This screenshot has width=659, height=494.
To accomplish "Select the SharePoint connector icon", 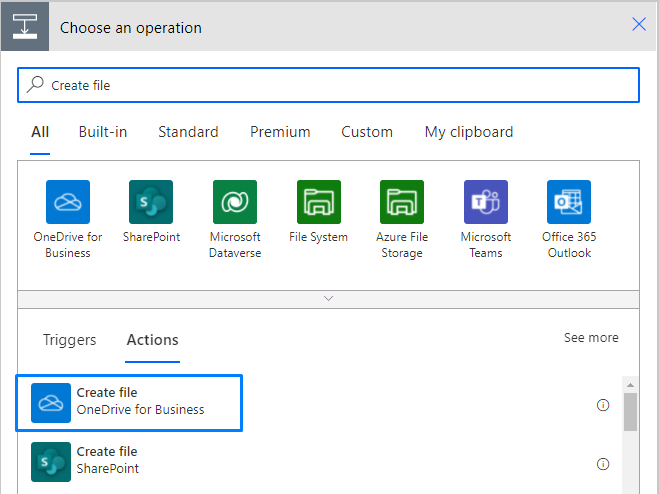I will click(151, 202).
